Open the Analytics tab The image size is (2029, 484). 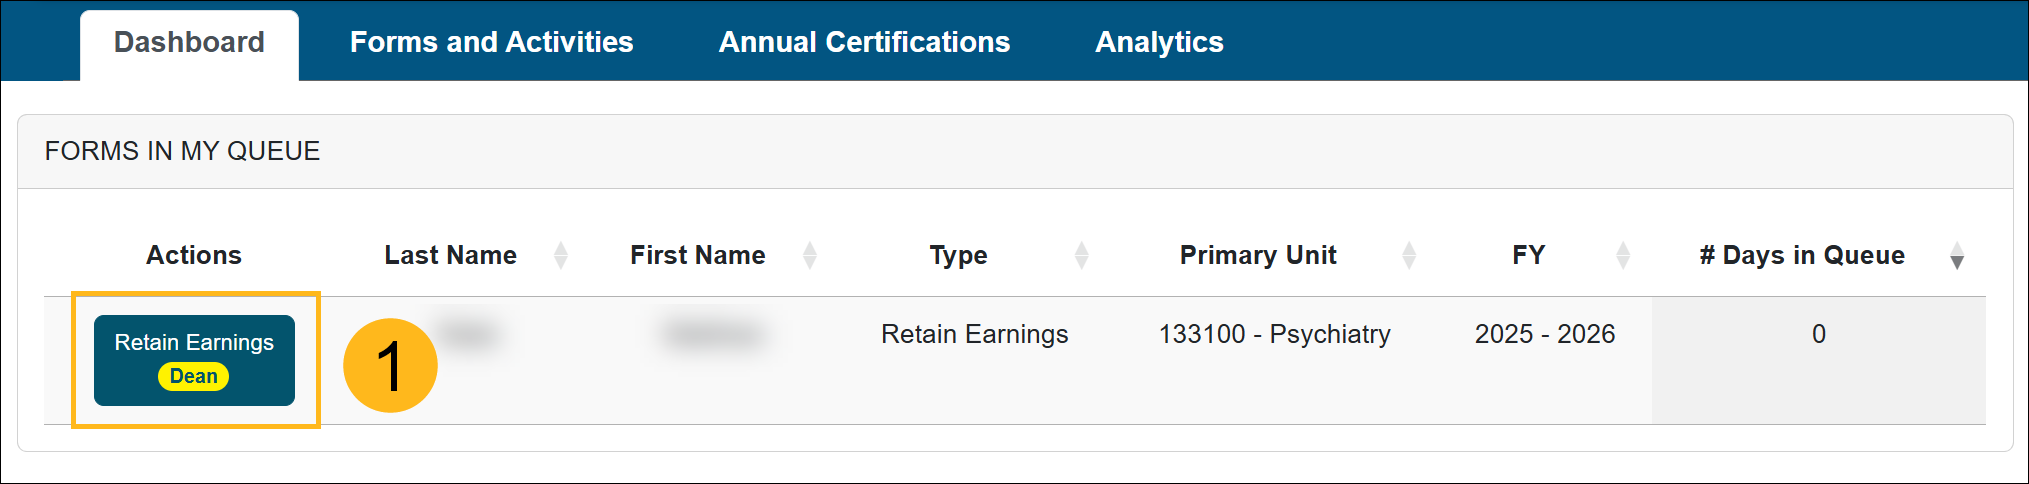click(1159, 43)
